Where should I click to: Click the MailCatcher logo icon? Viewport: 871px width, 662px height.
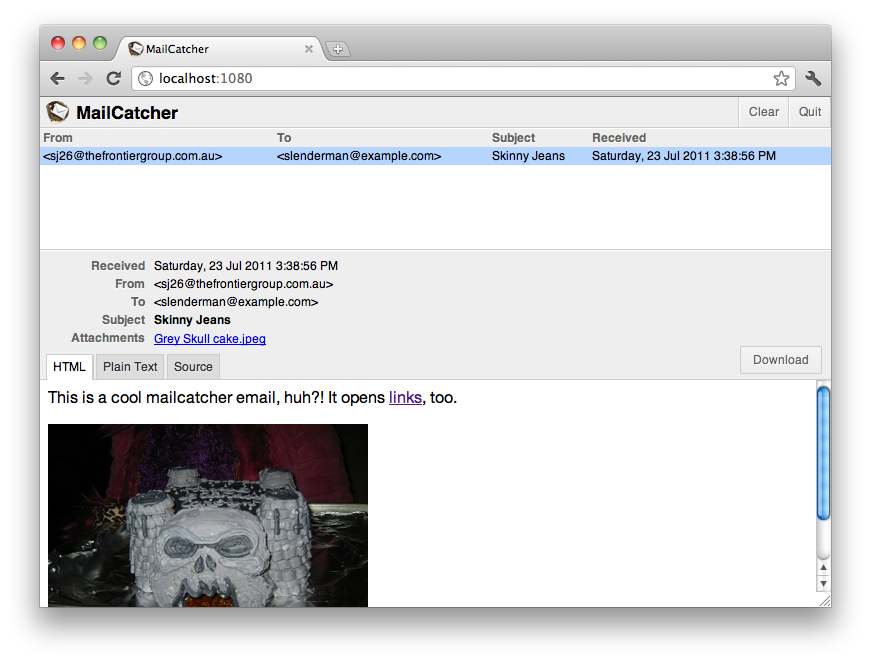coord(57,111)
